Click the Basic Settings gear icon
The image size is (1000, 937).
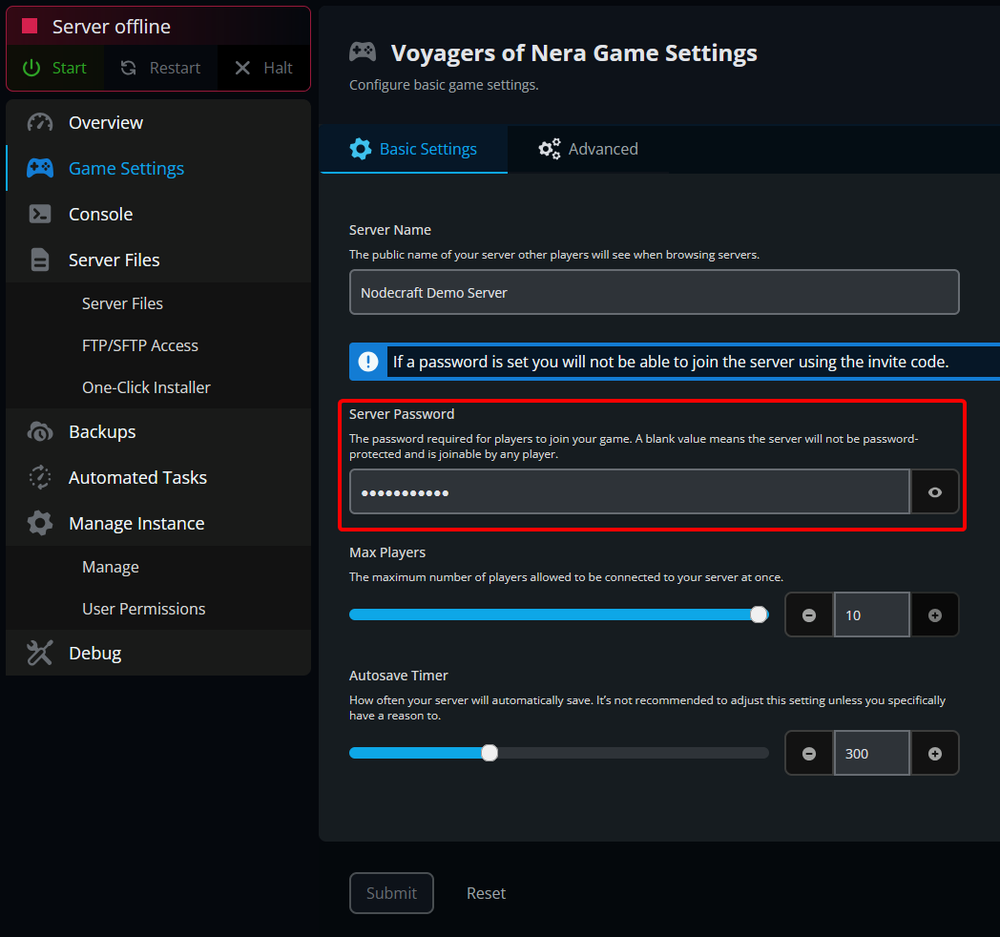pyautogui.click(x=360, y=149)
